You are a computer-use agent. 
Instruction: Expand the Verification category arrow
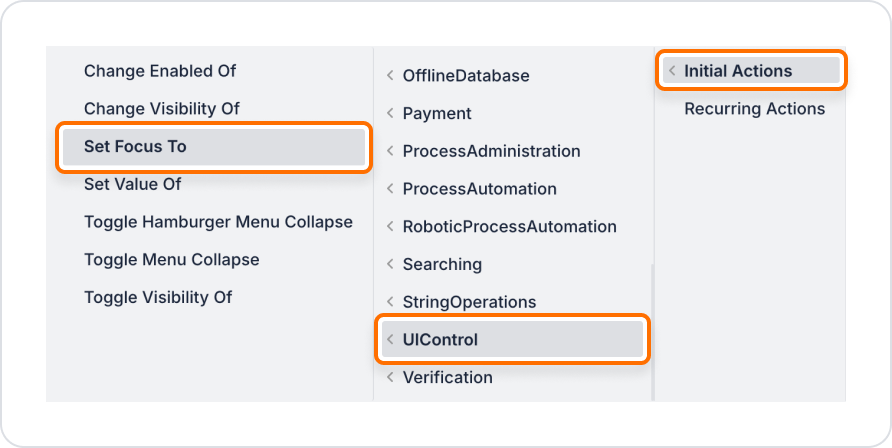coord(390,377)
